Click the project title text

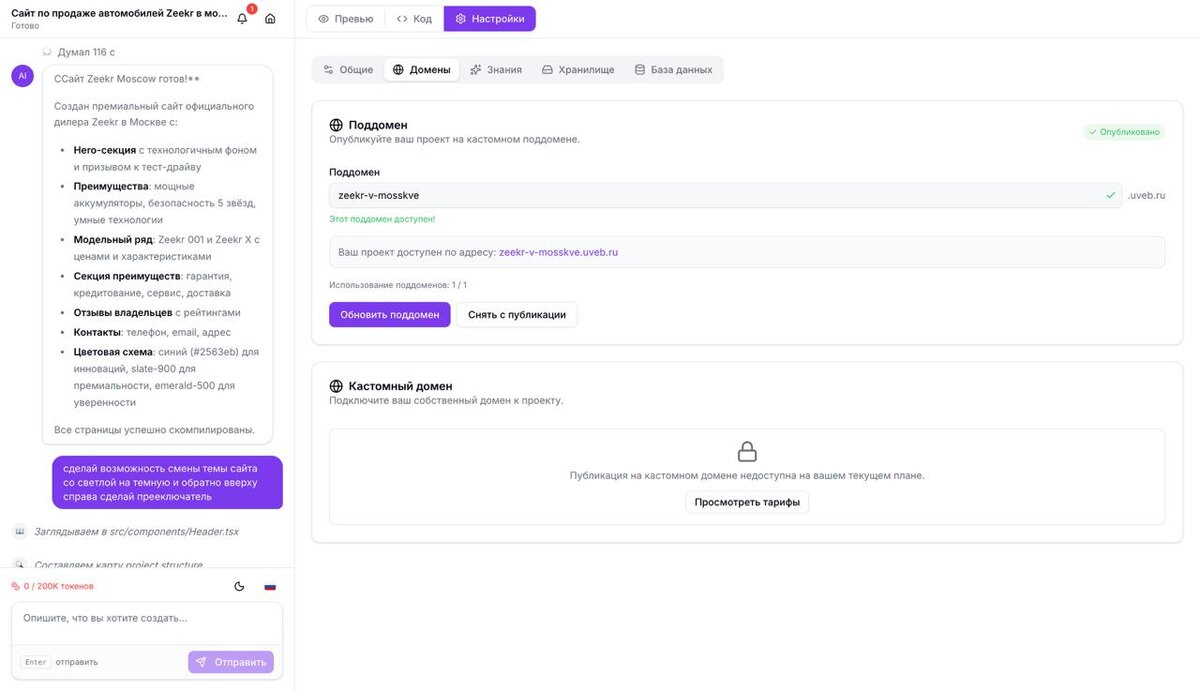coord(119,14)
